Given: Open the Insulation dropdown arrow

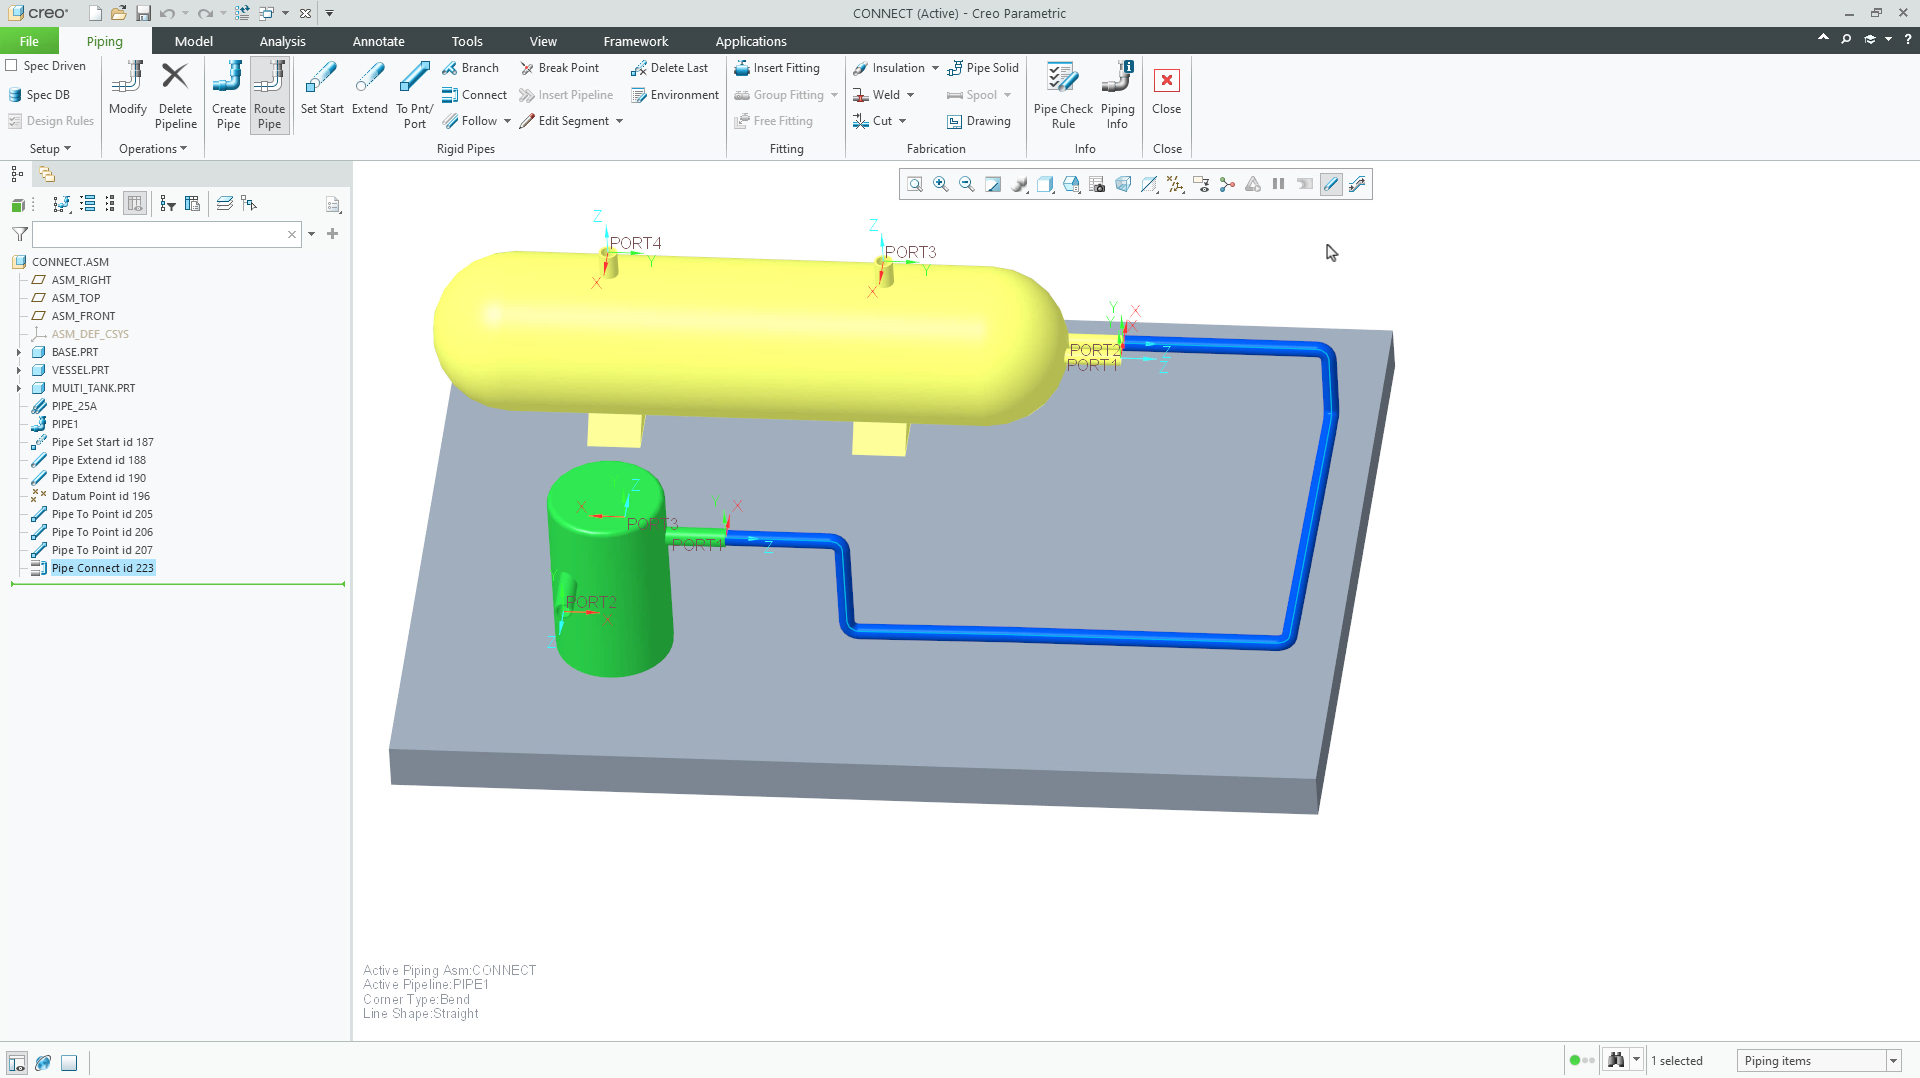Looking at the screenshot, I should tap(935, 68).
